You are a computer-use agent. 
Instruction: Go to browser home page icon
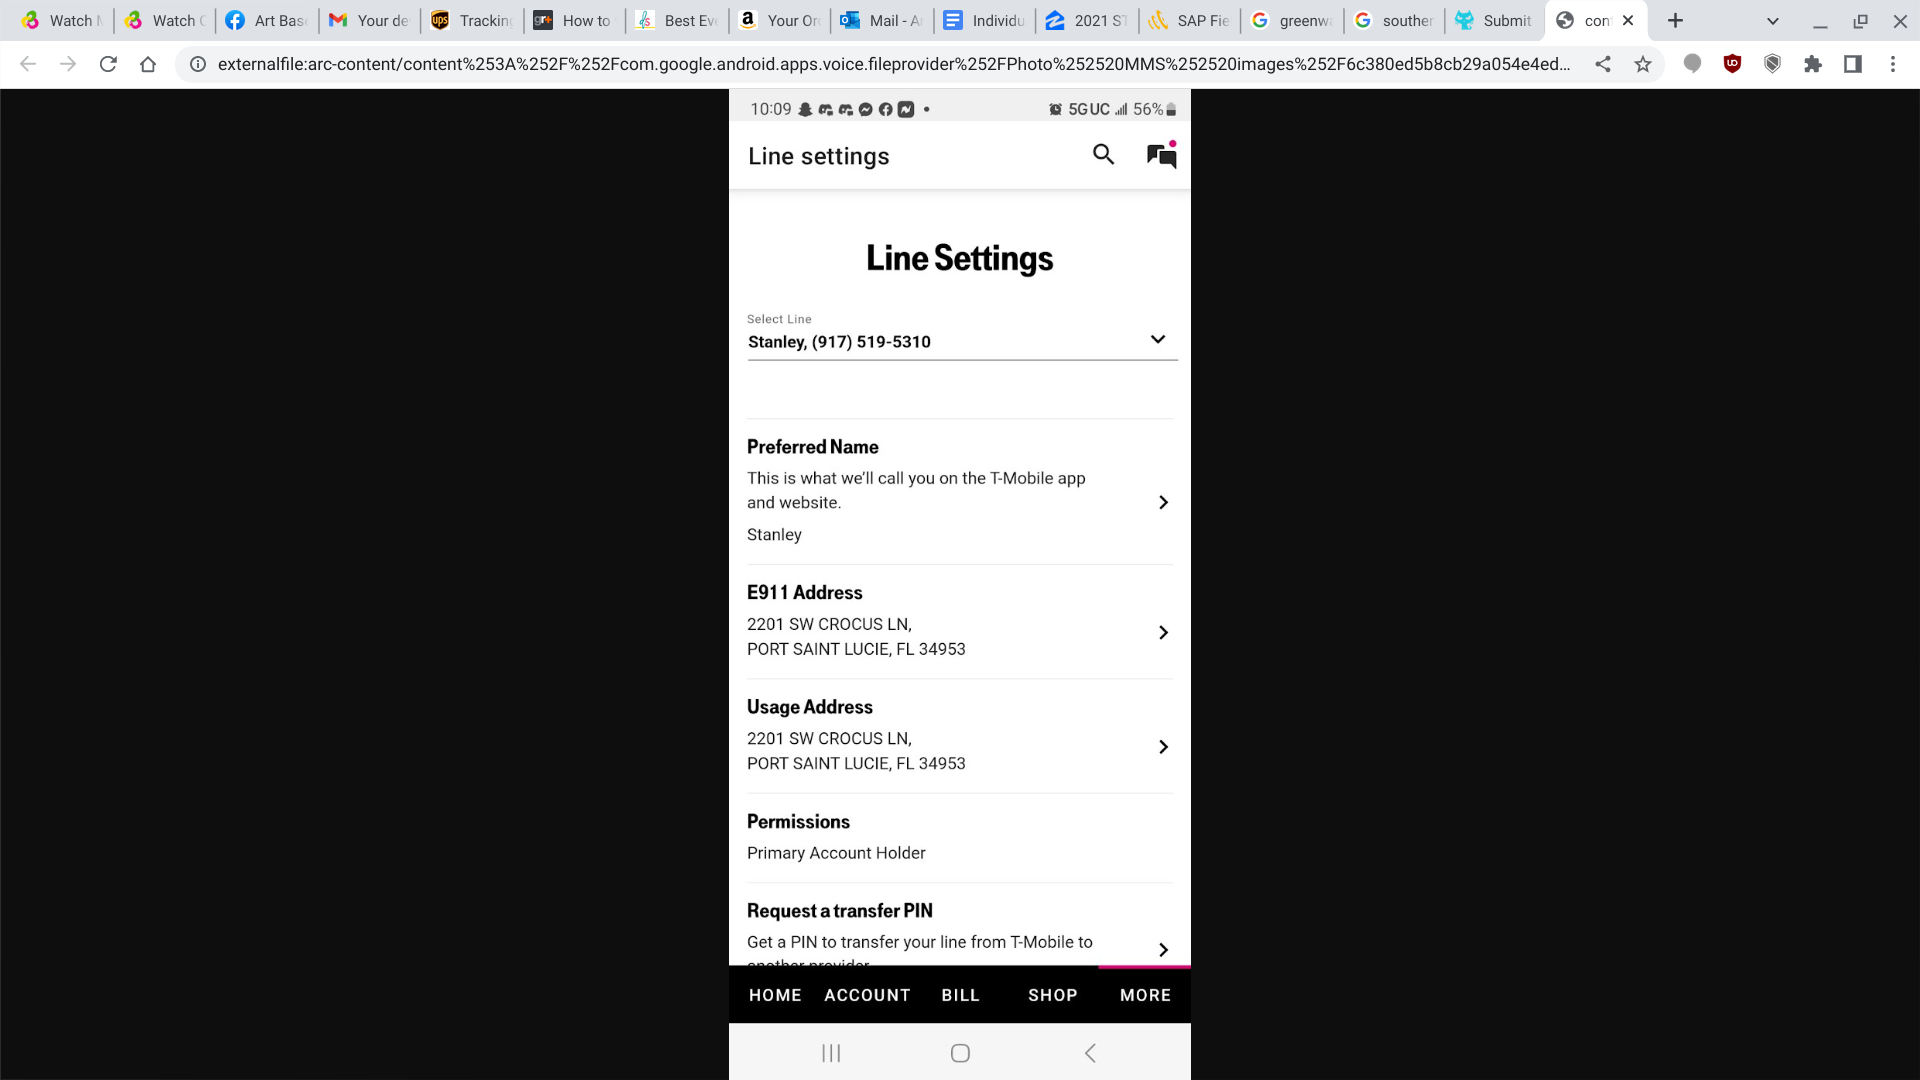(x=148, y=64)
